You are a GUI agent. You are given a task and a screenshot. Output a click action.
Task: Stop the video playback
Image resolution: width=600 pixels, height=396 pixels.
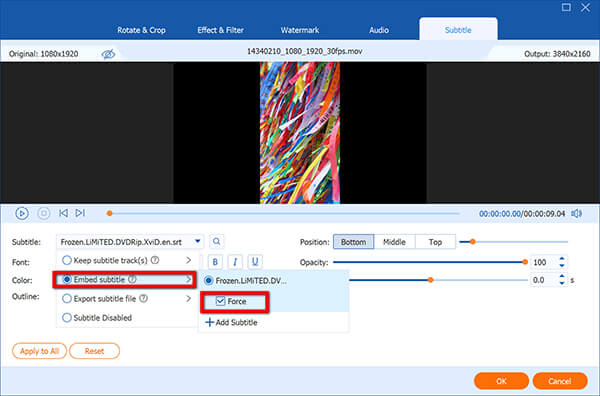click(44, 213)
